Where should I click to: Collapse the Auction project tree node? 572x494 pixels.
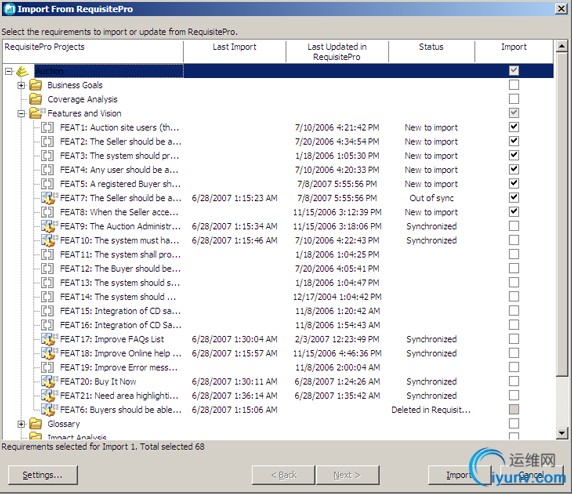point(9,72)
